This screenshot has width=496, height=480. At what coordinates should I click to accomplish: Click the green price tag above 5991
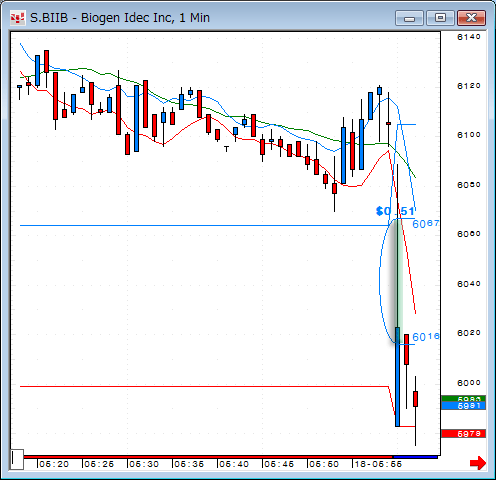[x=463, y=398]
